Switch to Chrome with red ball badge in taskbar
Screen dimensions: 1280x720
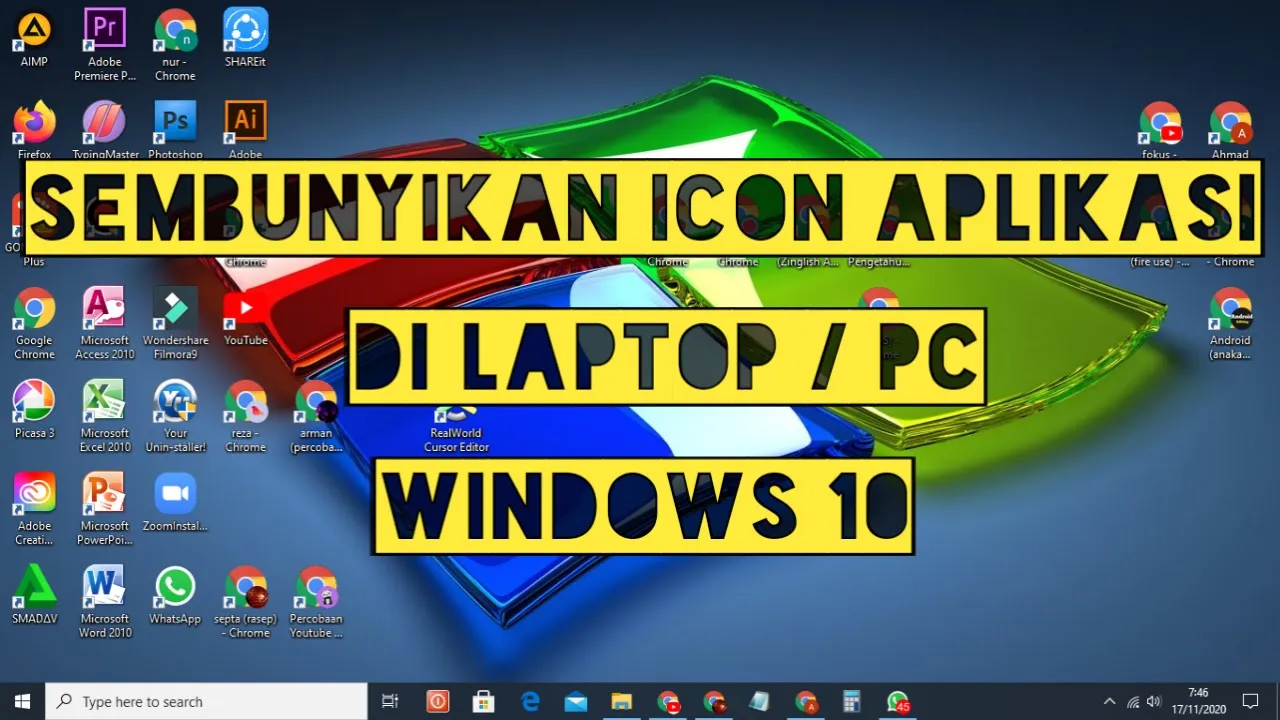(714, 702)
